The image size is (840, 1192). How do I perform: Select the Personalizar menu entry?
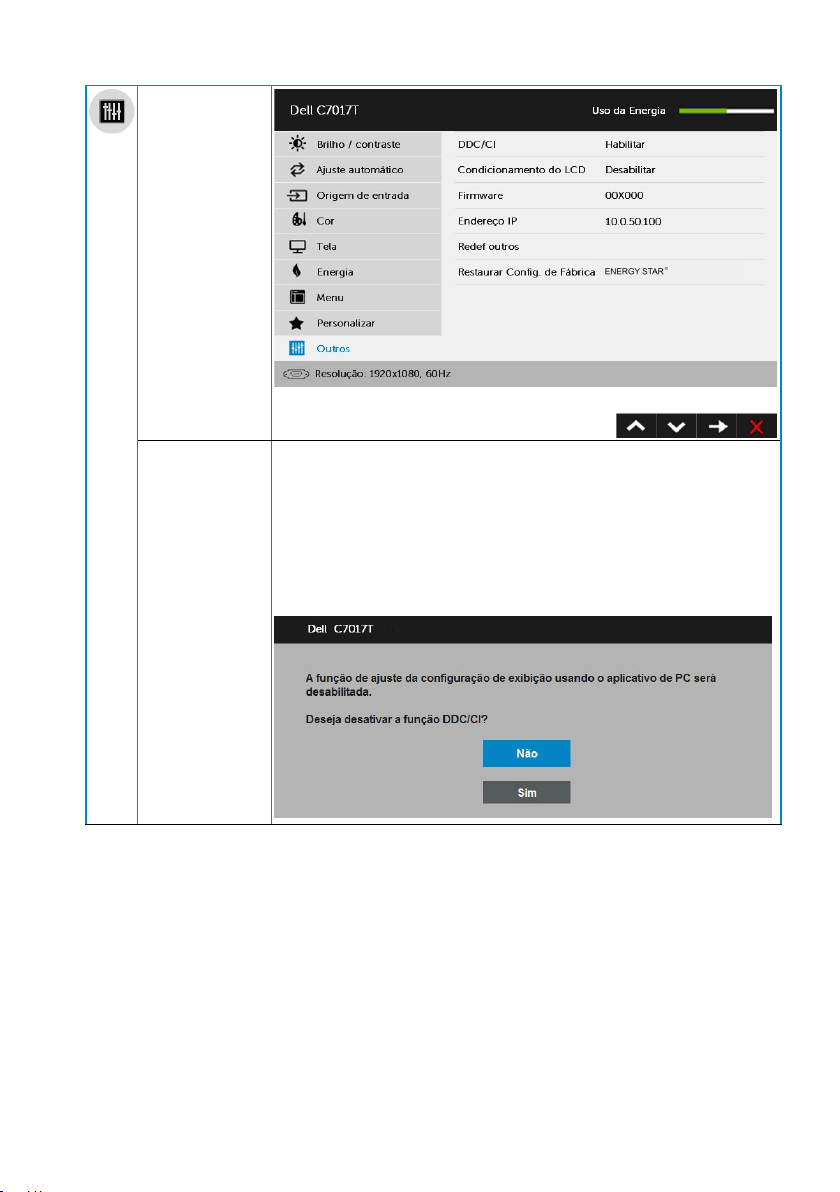[x=358, y=323]
